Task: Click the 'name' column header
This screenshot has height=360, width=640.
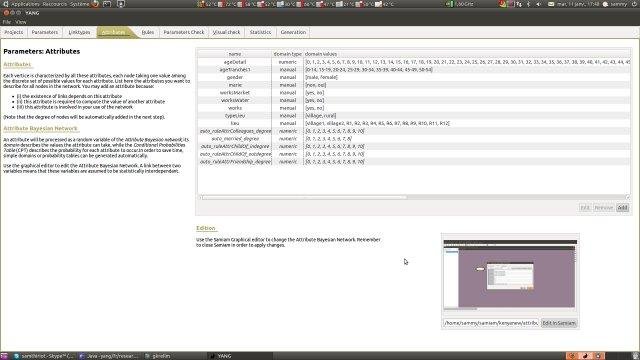Action: [x=235, y=54]
